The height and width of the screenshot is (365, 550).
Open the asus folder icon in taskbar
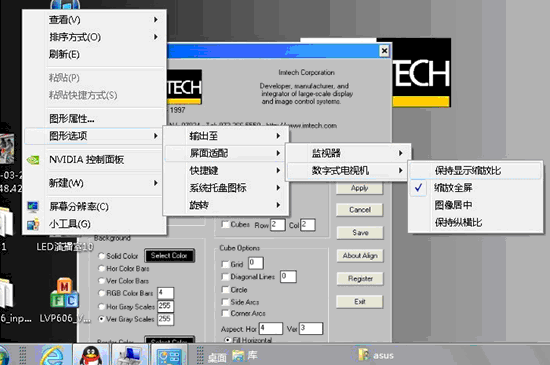(363, 354)
